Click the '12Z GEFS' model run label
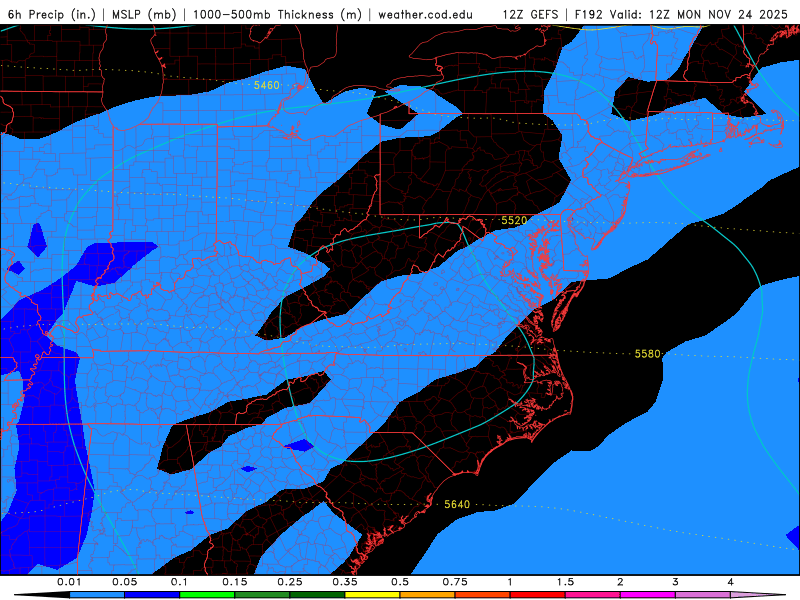800x600 pixels. 530,14
